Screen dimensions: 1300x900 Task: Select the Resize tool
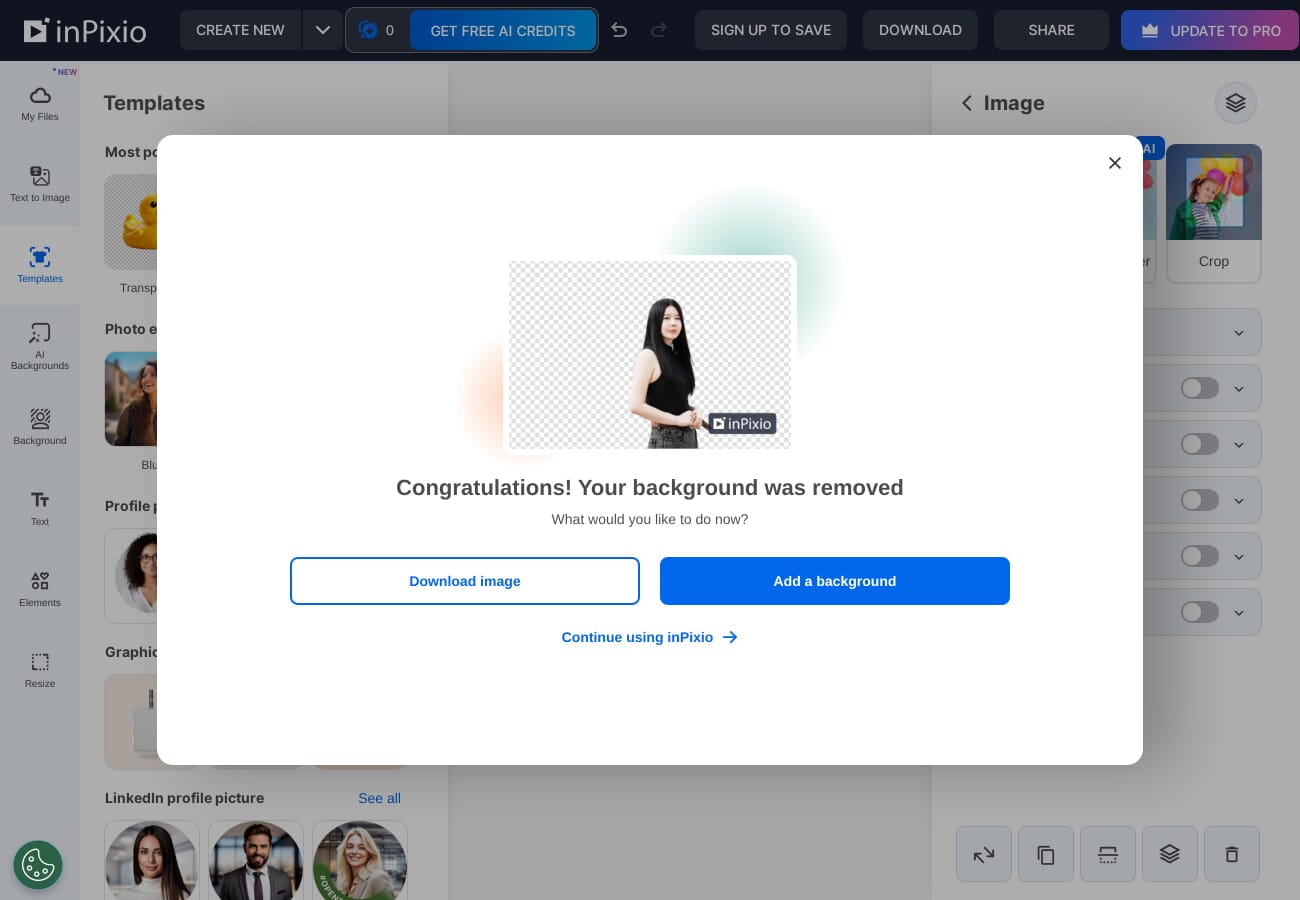(40, 669)
